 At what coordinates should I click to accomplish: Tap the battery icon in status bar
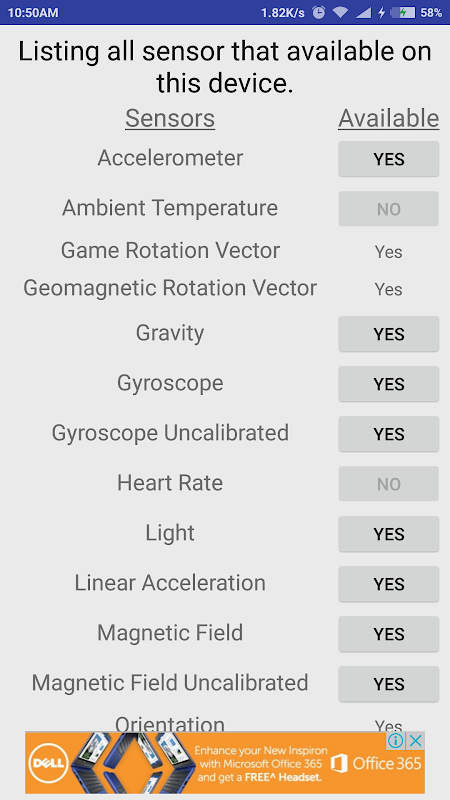pyautogui.click(x=403, y=12)
